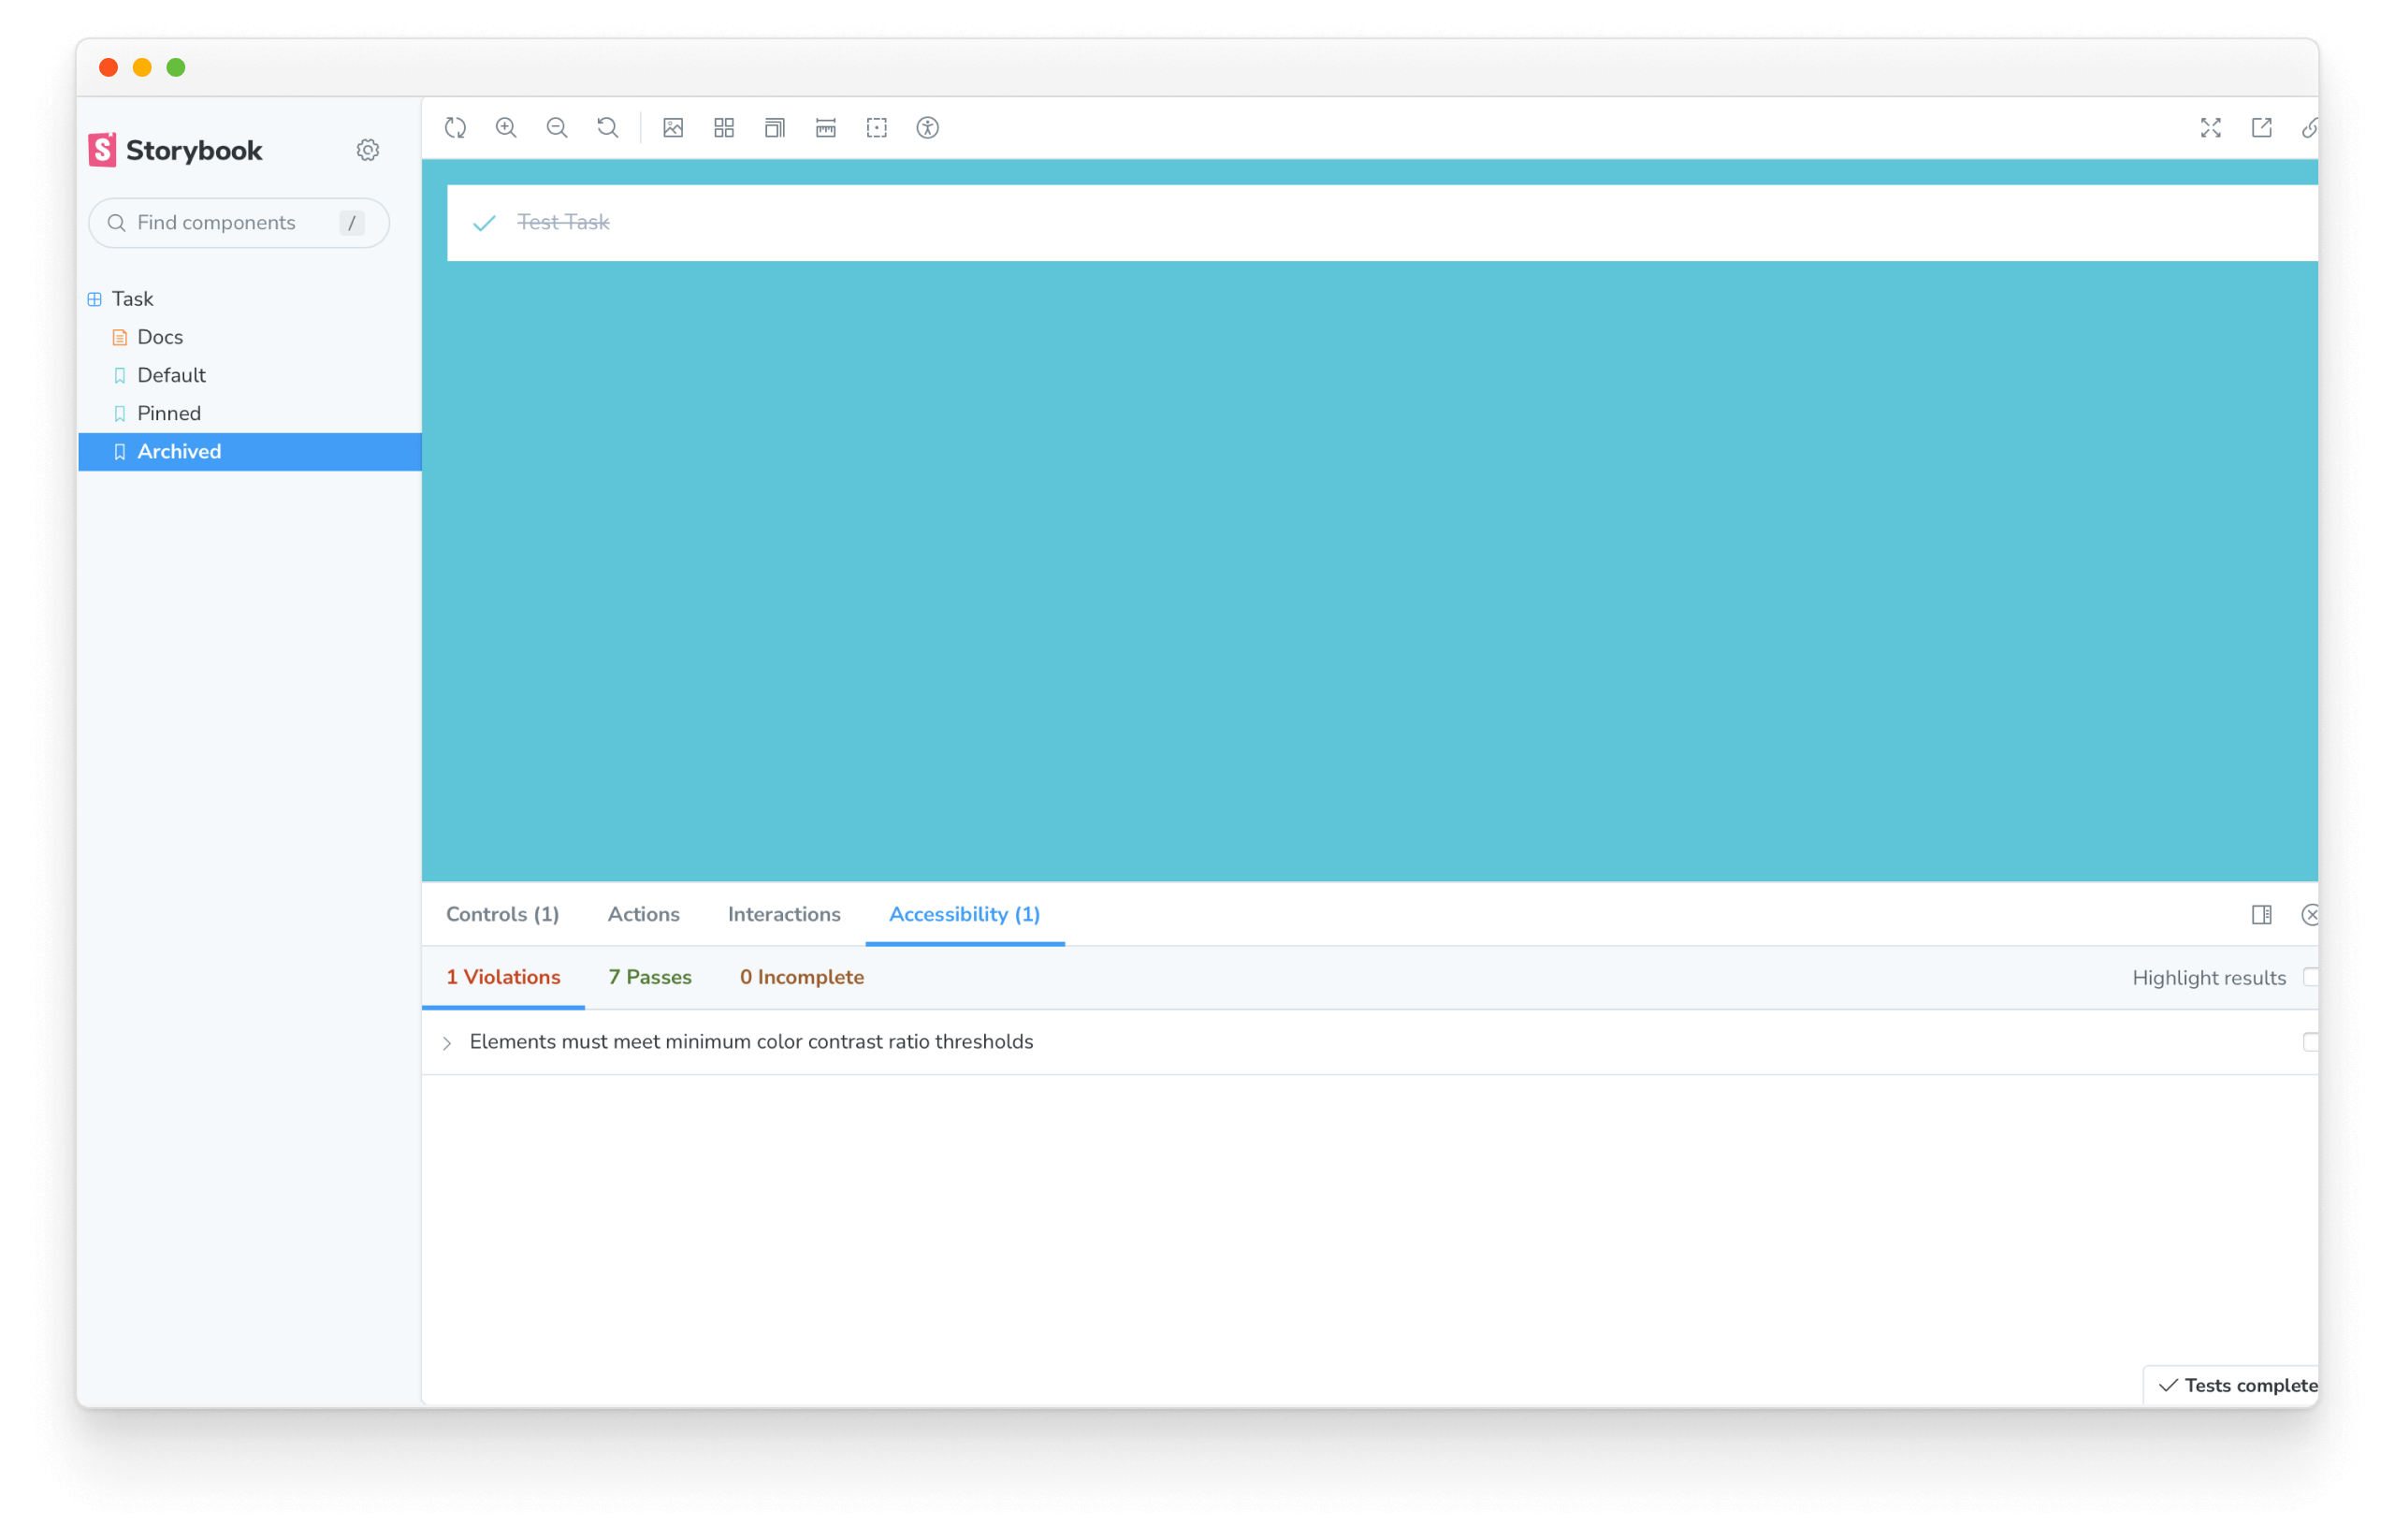Image resolution: width=2395 pixels, height=1540 pixels.
Task: Click the grid/tile view icon
Action: click(724, 127)
